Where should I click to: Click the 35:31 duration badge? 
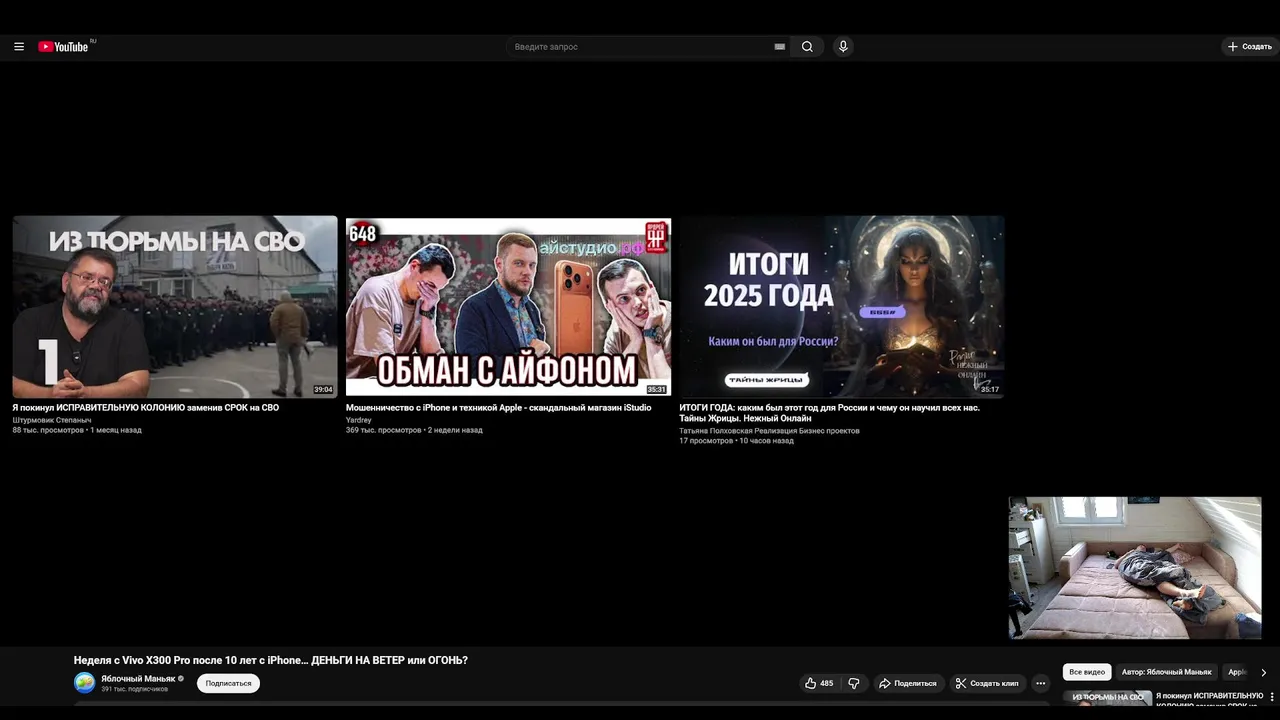(x=656, y=390)
